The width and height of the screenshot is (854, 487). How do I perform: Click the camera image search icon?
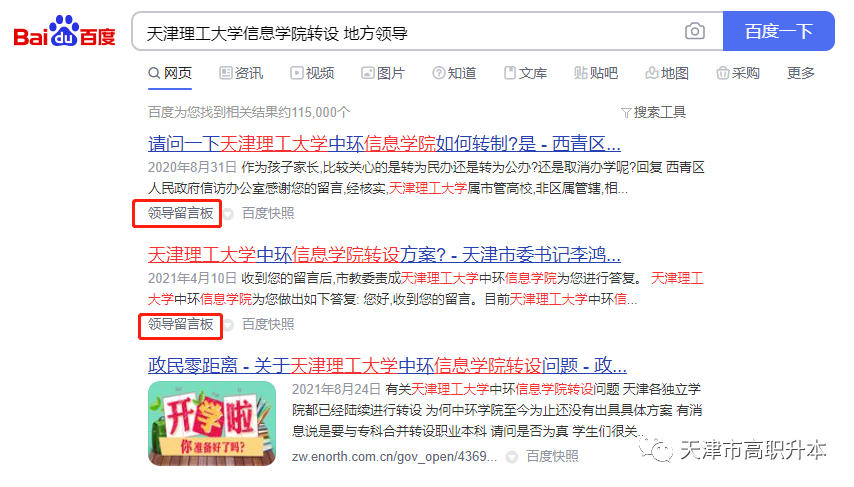pyautogui.click(x=694, y=31)
